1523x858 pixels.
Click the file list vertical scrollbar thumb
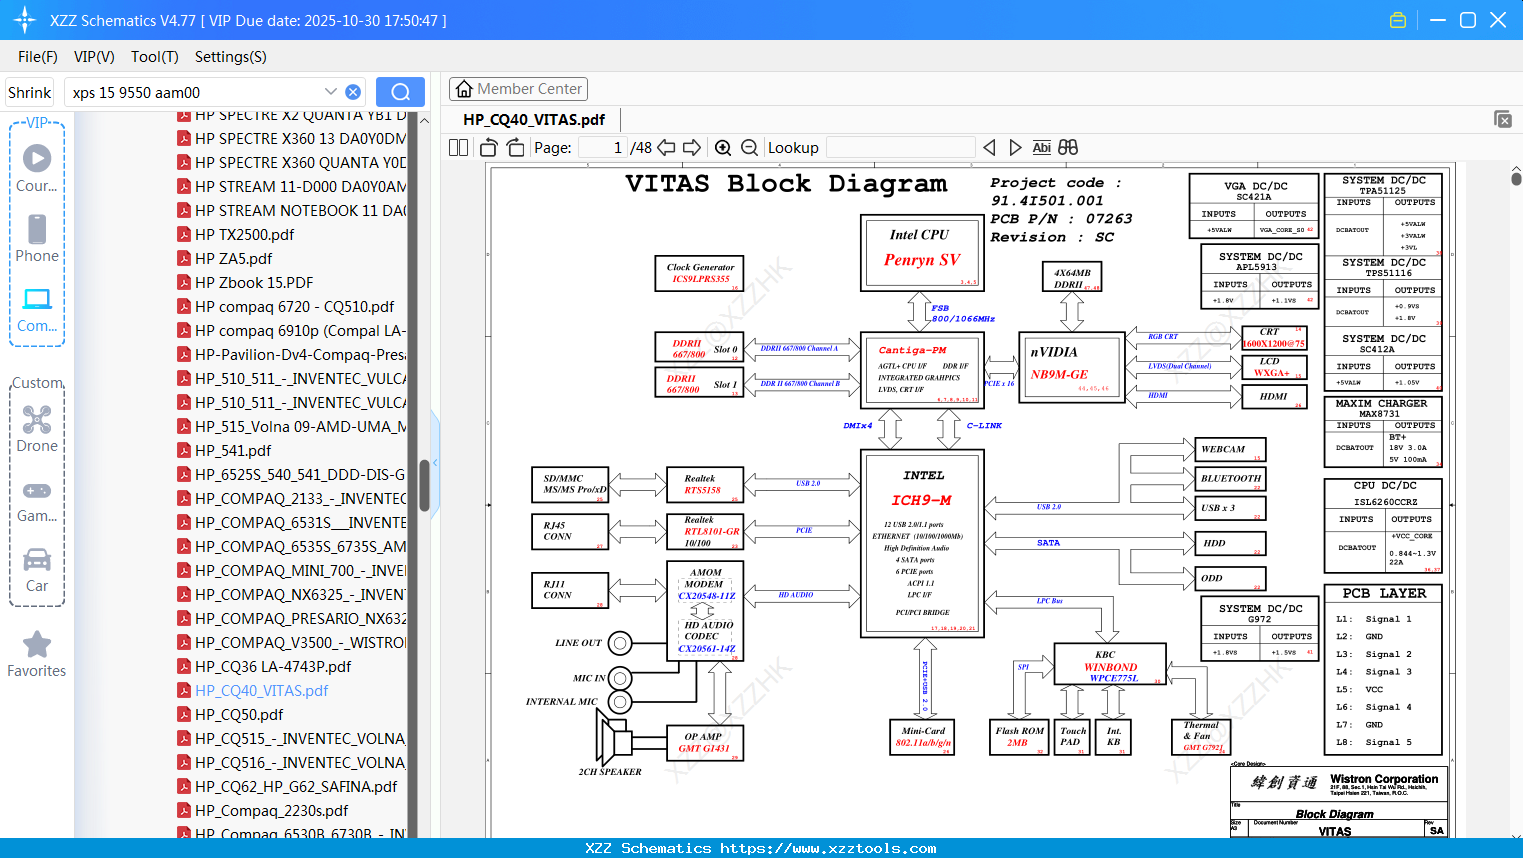coord(424,485)
